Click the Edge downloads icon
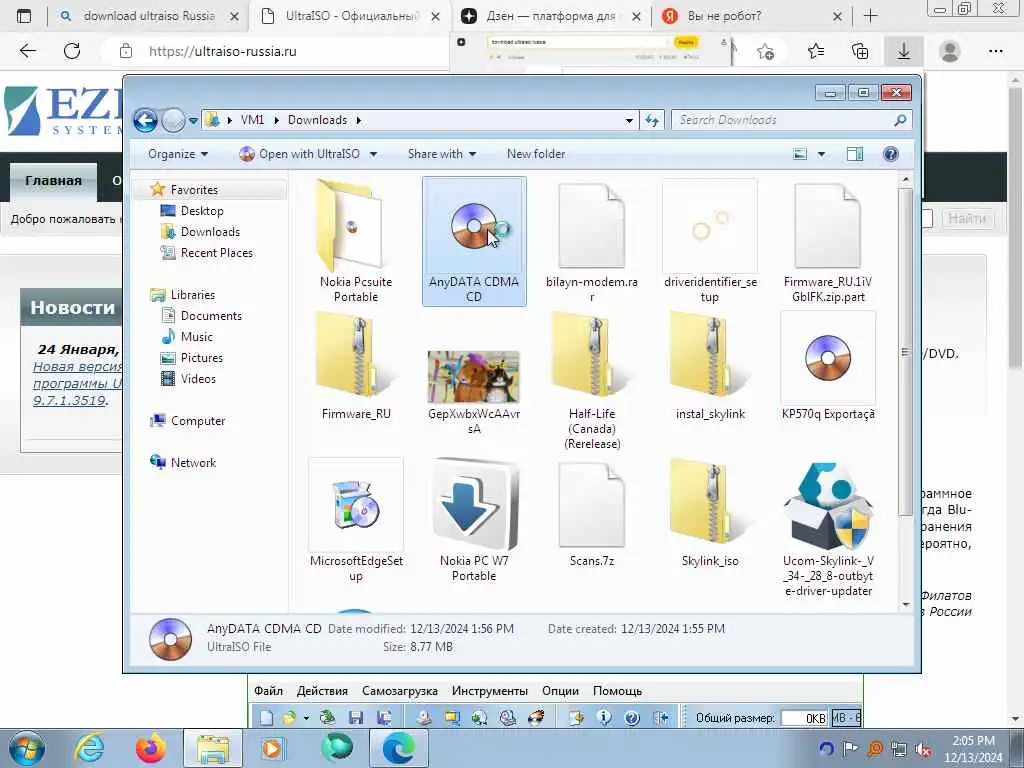This screenshot has width=1024, height=768. (x=904, y=51)
